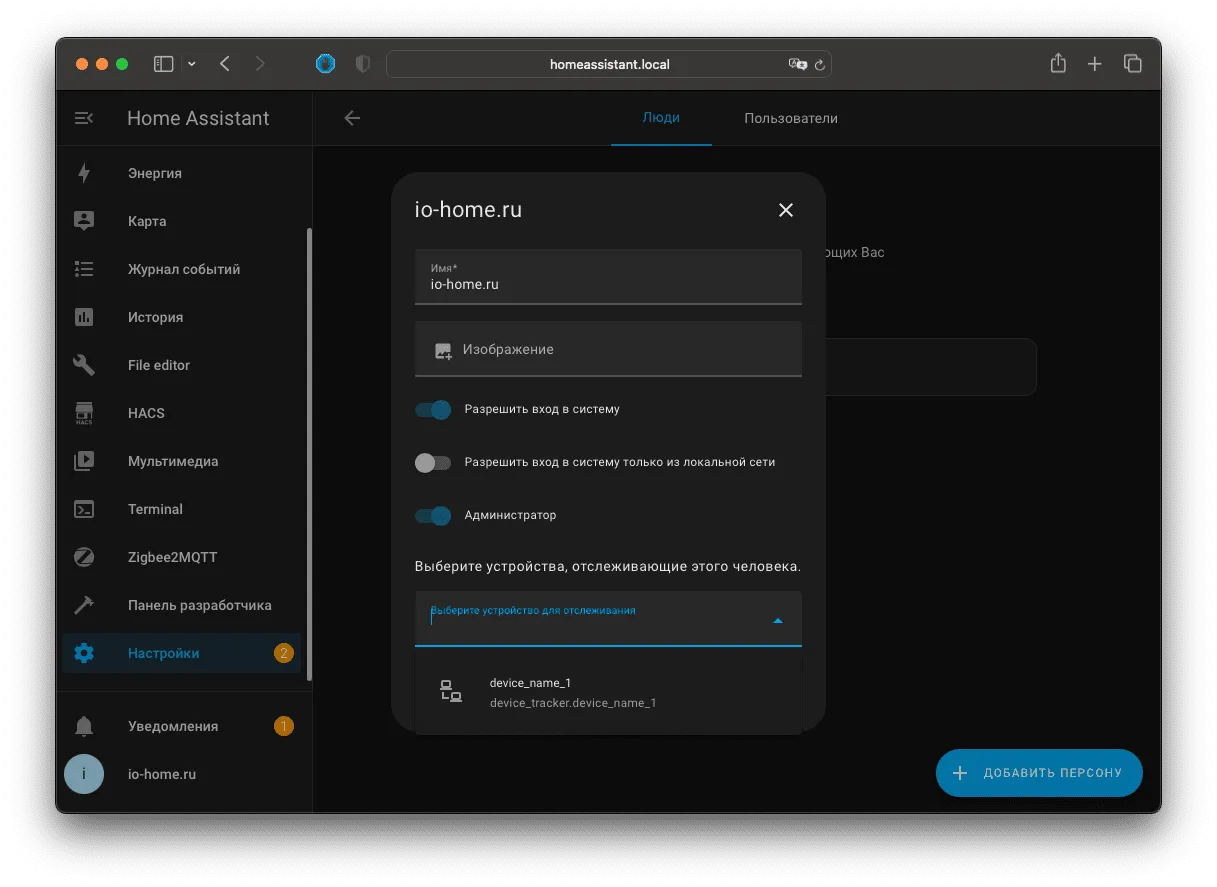Collapse the device tracking dropdown arrow
This screenshot has width=1217, height=887.
pos(778,621)
